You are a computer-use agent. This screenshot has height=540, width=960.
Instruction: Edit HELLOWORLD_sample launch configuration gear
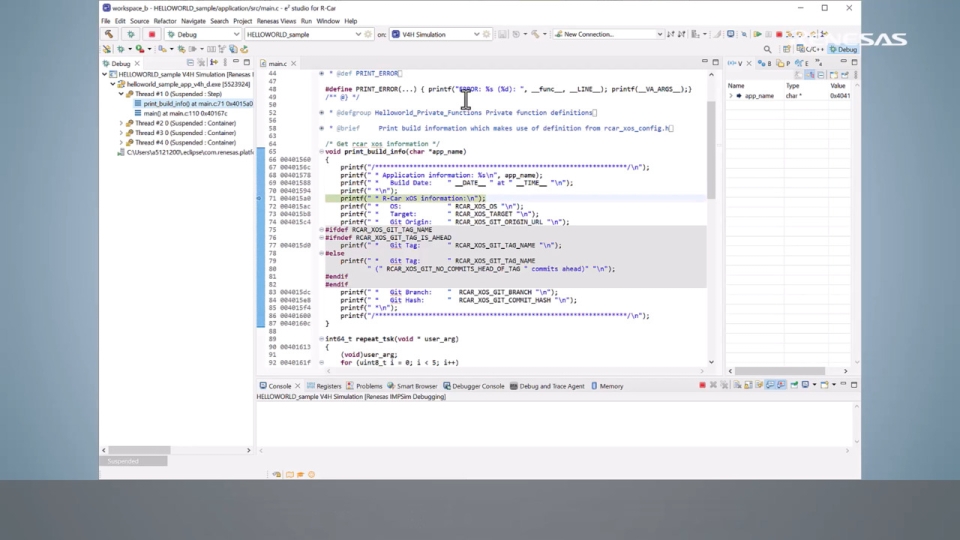[x=368, y=34]
